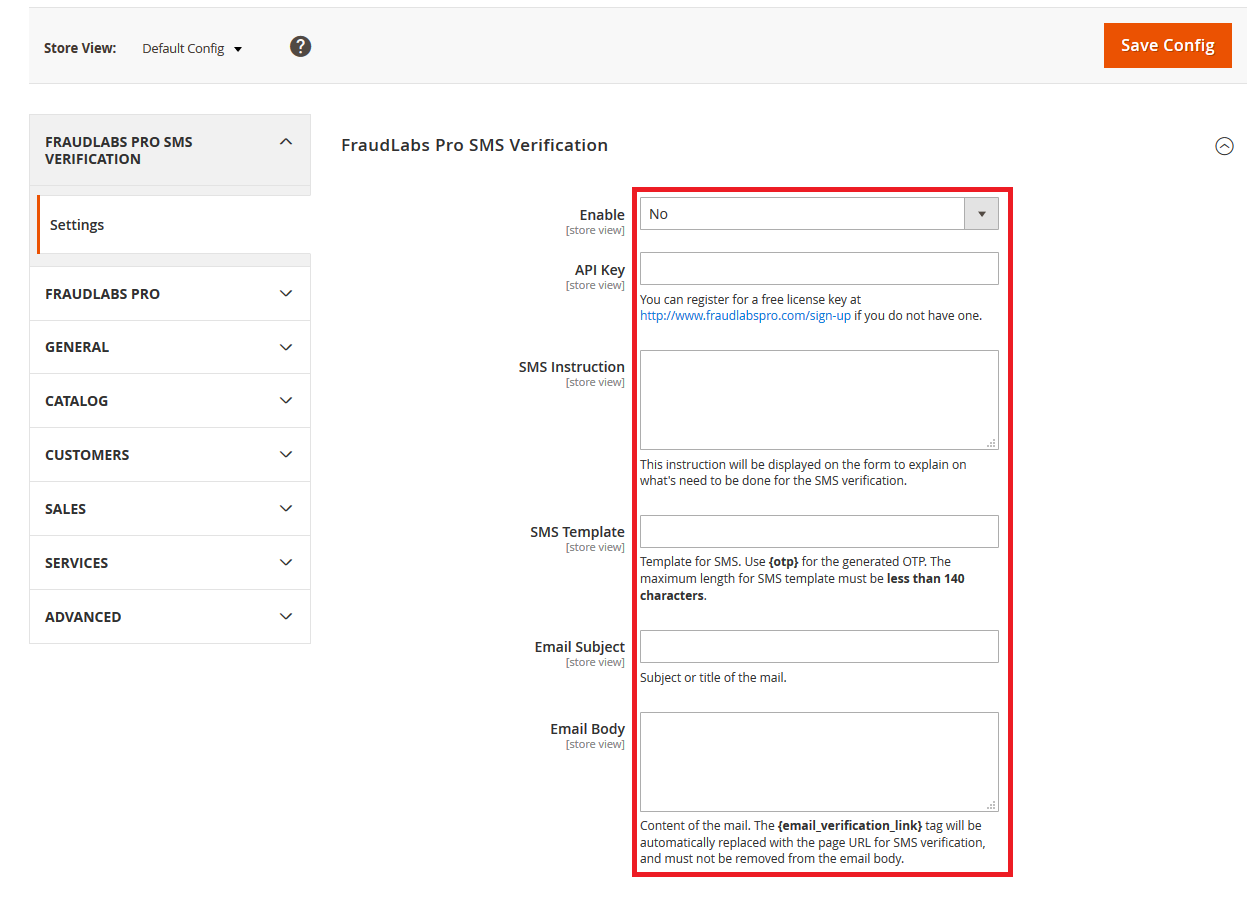Expand the SALES sidebar section

pyautogui.click(x=170, y=509)
